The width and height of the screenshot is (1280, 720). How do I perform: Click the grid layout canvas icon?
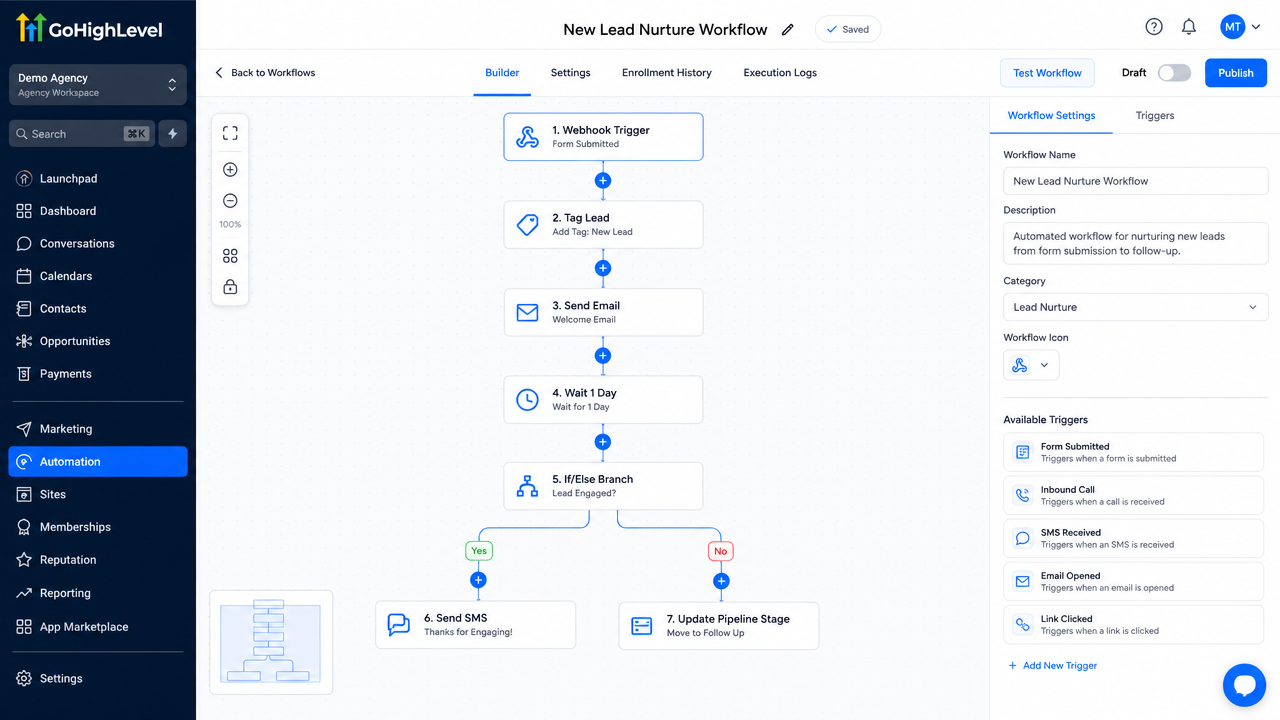[x=230, y=256]
